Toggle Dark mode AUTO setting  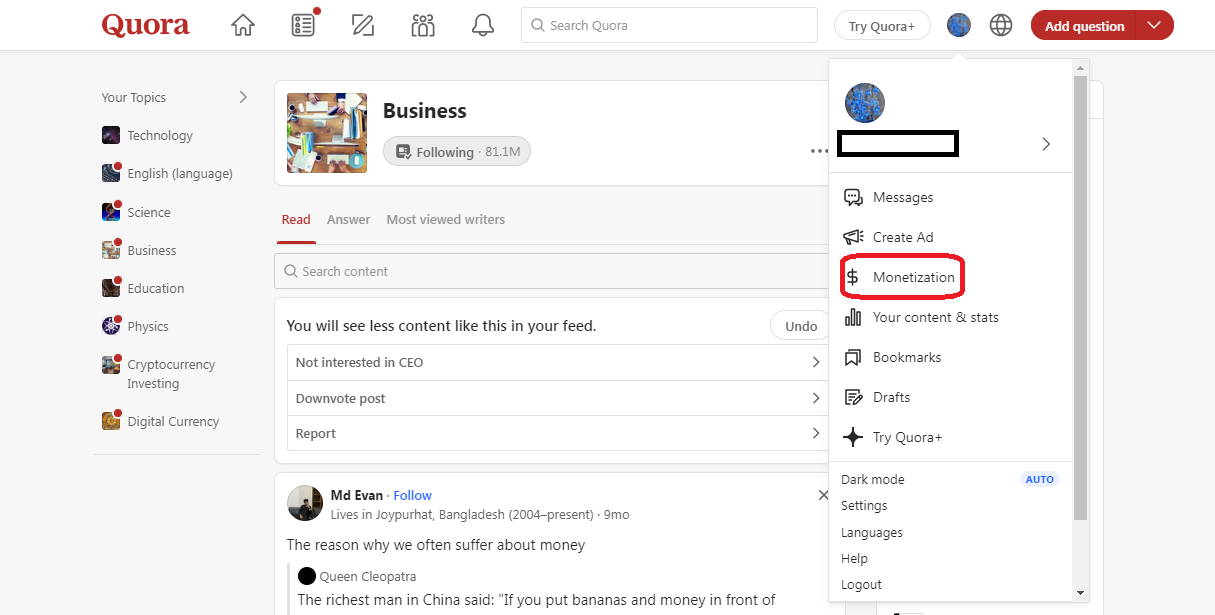tap(1039, 480)
